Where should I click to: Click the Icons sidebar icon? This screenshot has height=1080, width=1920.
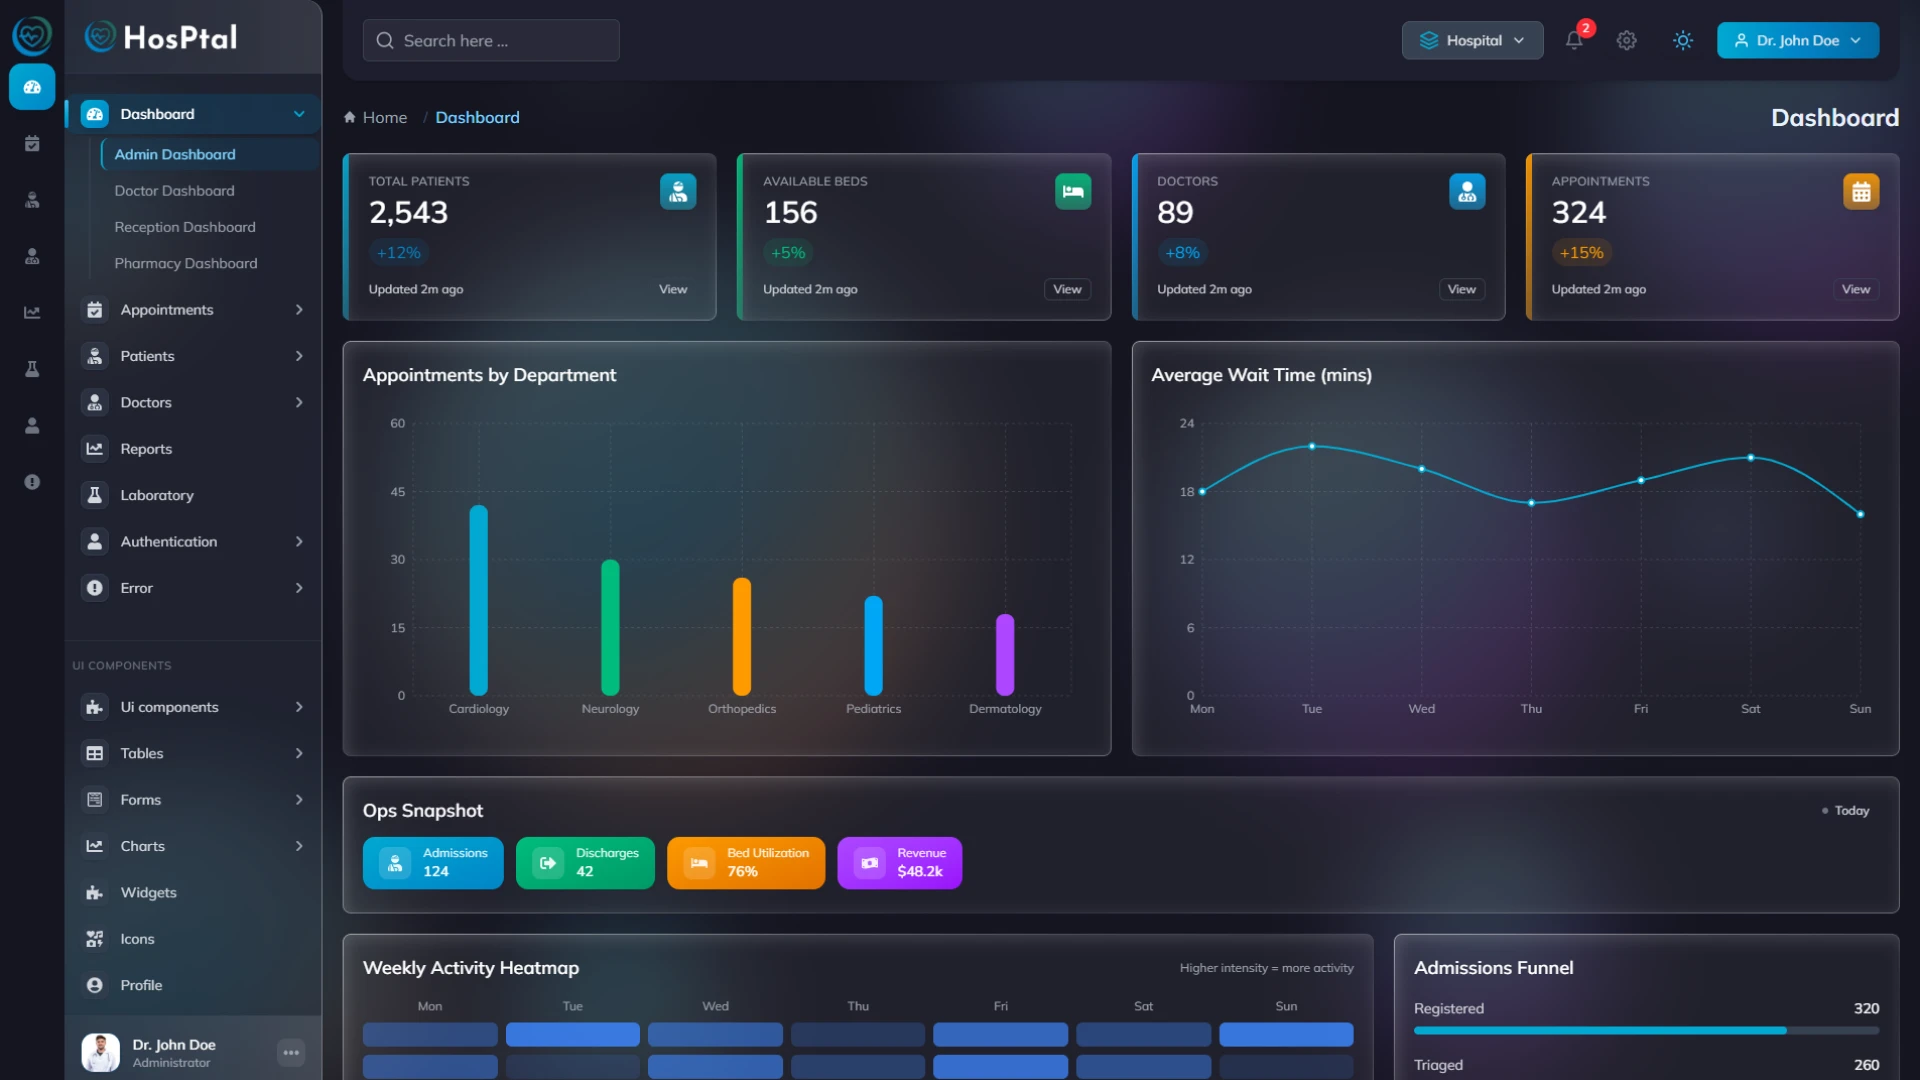click(95, 939)
